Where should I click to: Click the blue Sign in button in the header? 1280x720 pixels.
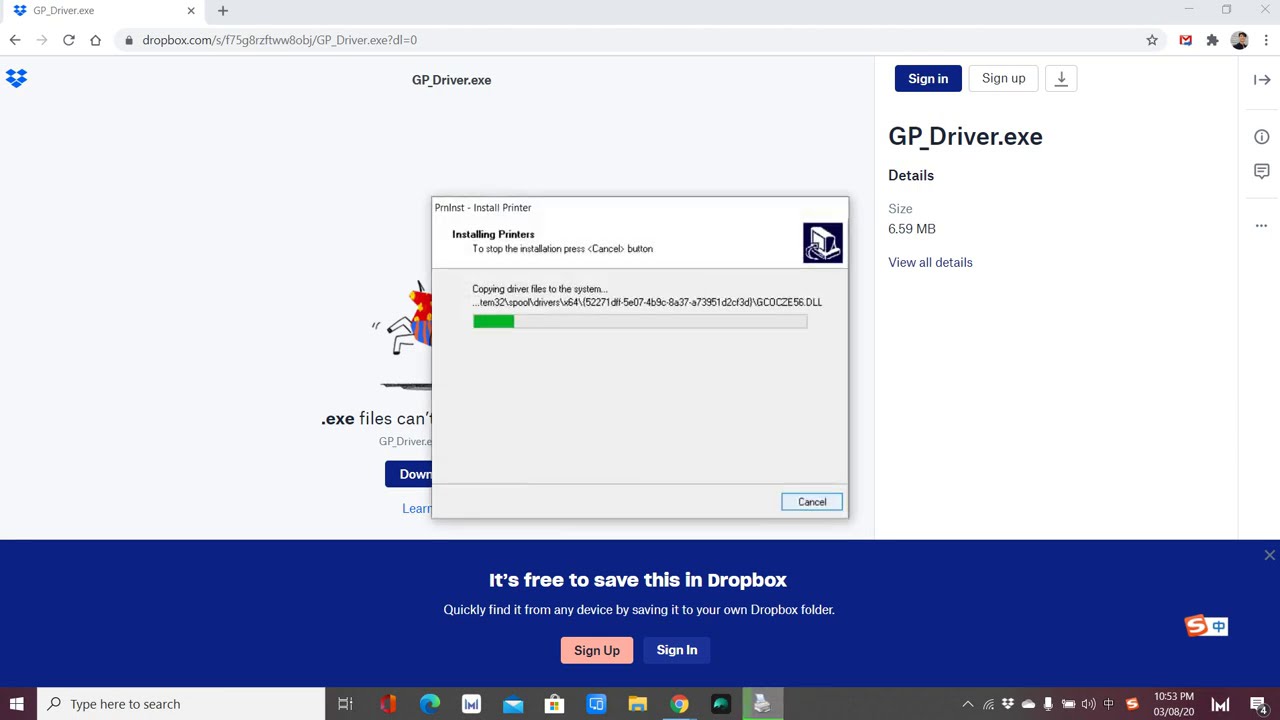coord(928,79)
